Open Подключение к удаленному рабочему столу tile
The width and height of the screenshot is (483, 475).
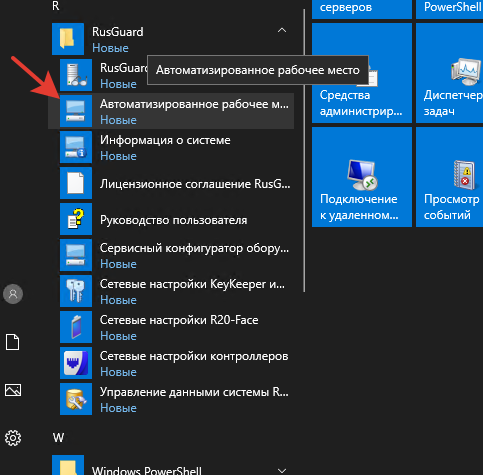[x=362, y=177]
